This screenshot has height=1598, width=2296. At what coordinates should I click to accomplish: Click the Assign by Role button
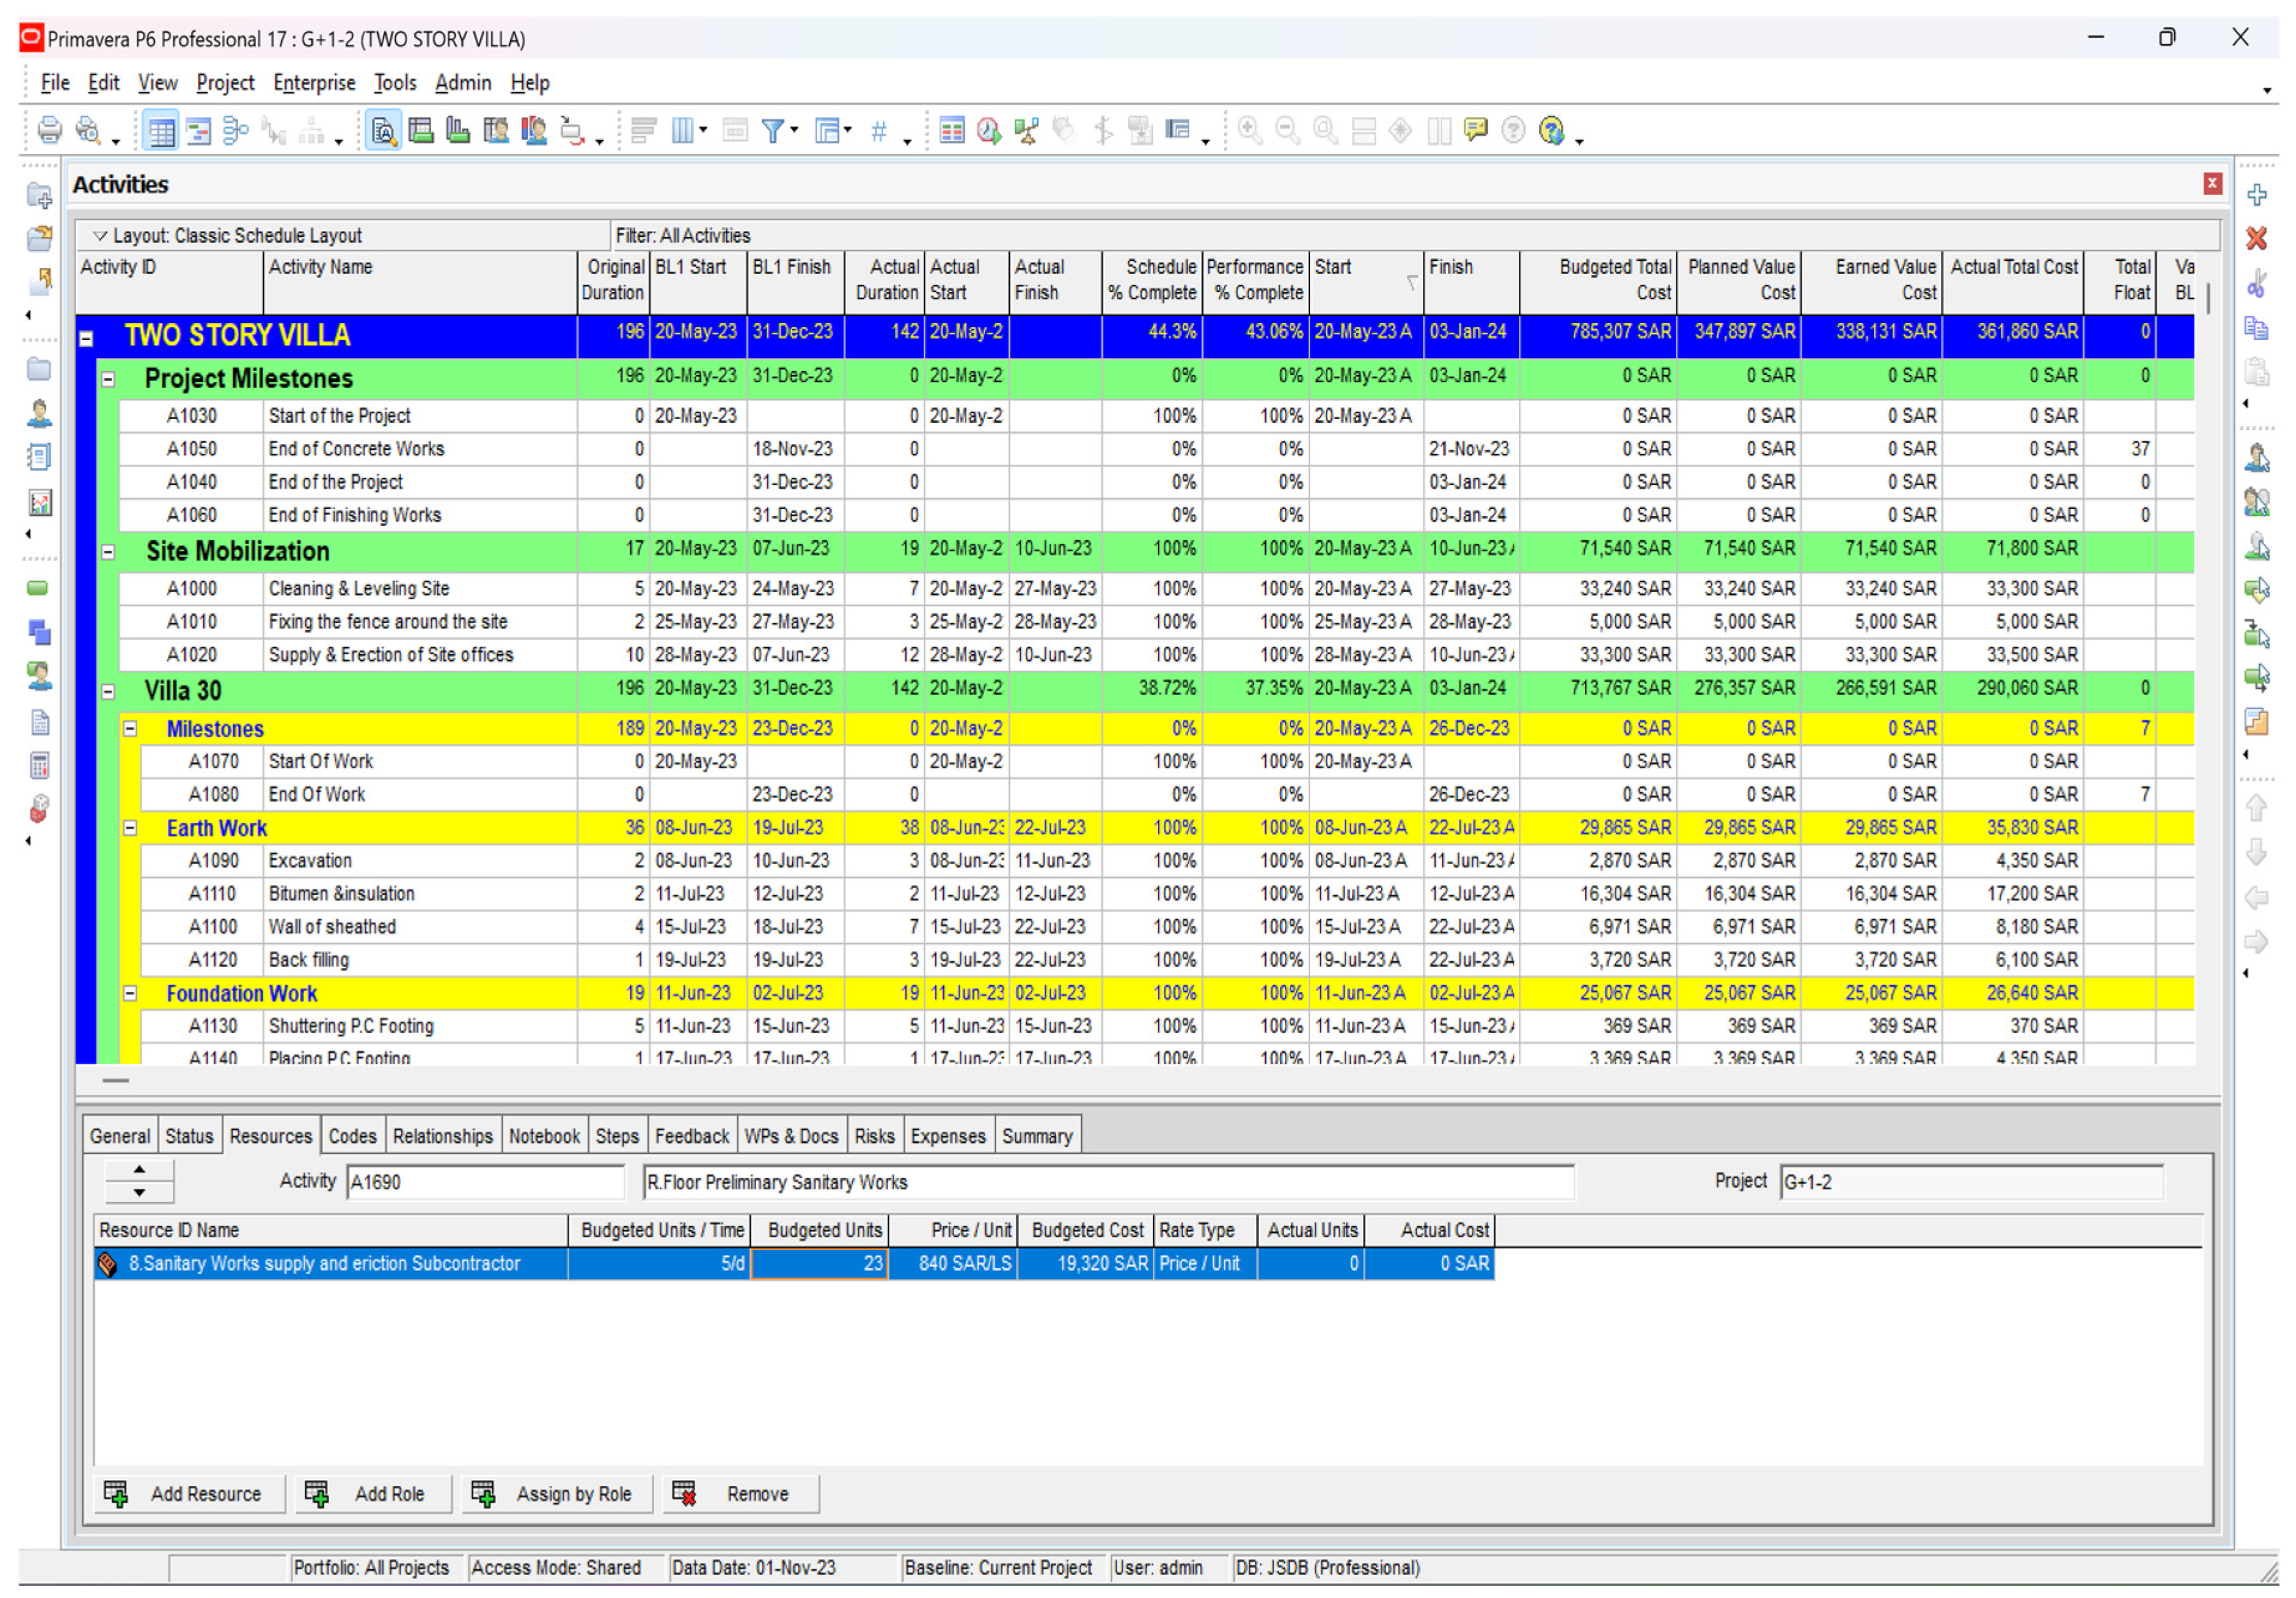pos(557,1494)
